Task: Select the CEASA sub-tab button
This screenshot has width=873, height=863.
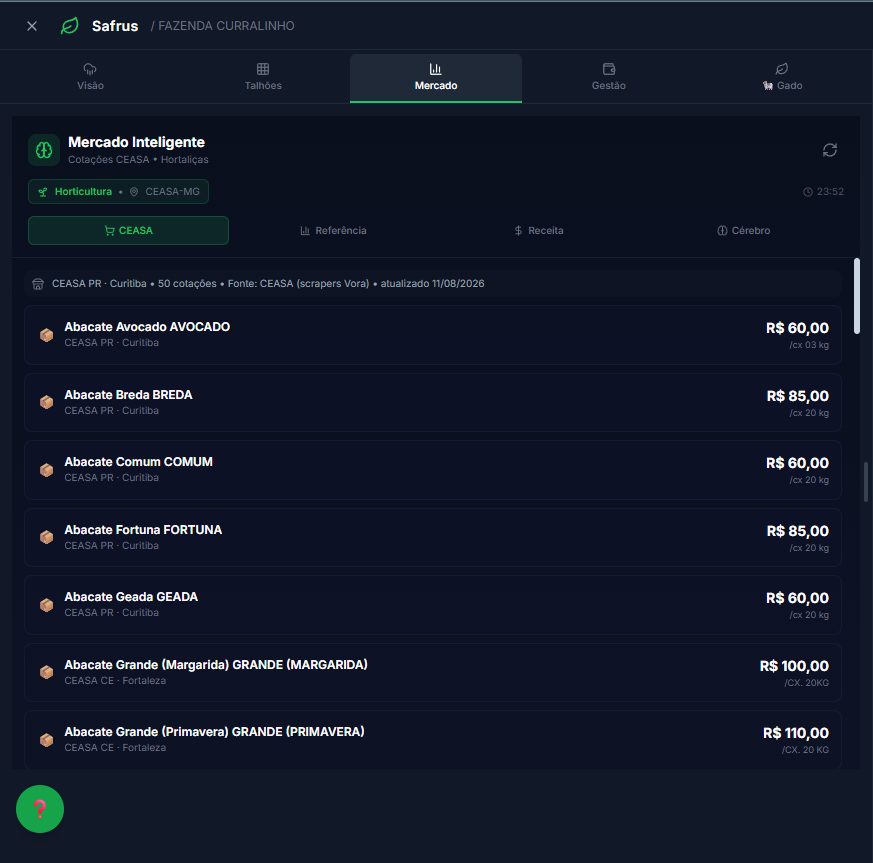Action: point(129,231)
